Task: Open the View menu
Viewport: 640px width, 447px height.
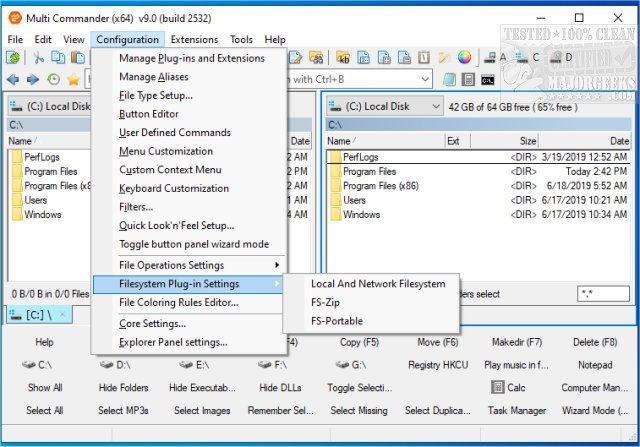Action: 74,40
